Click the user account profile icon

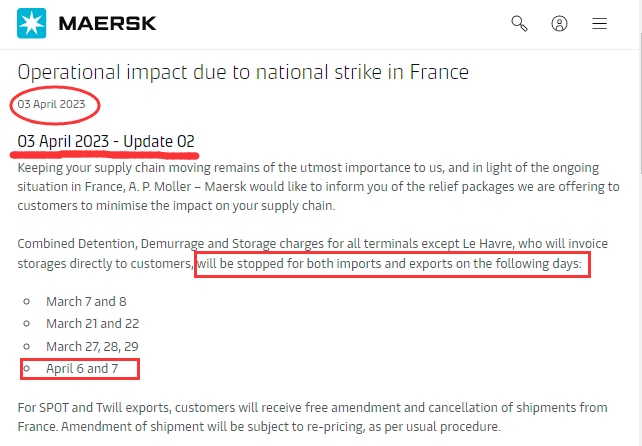559,23
